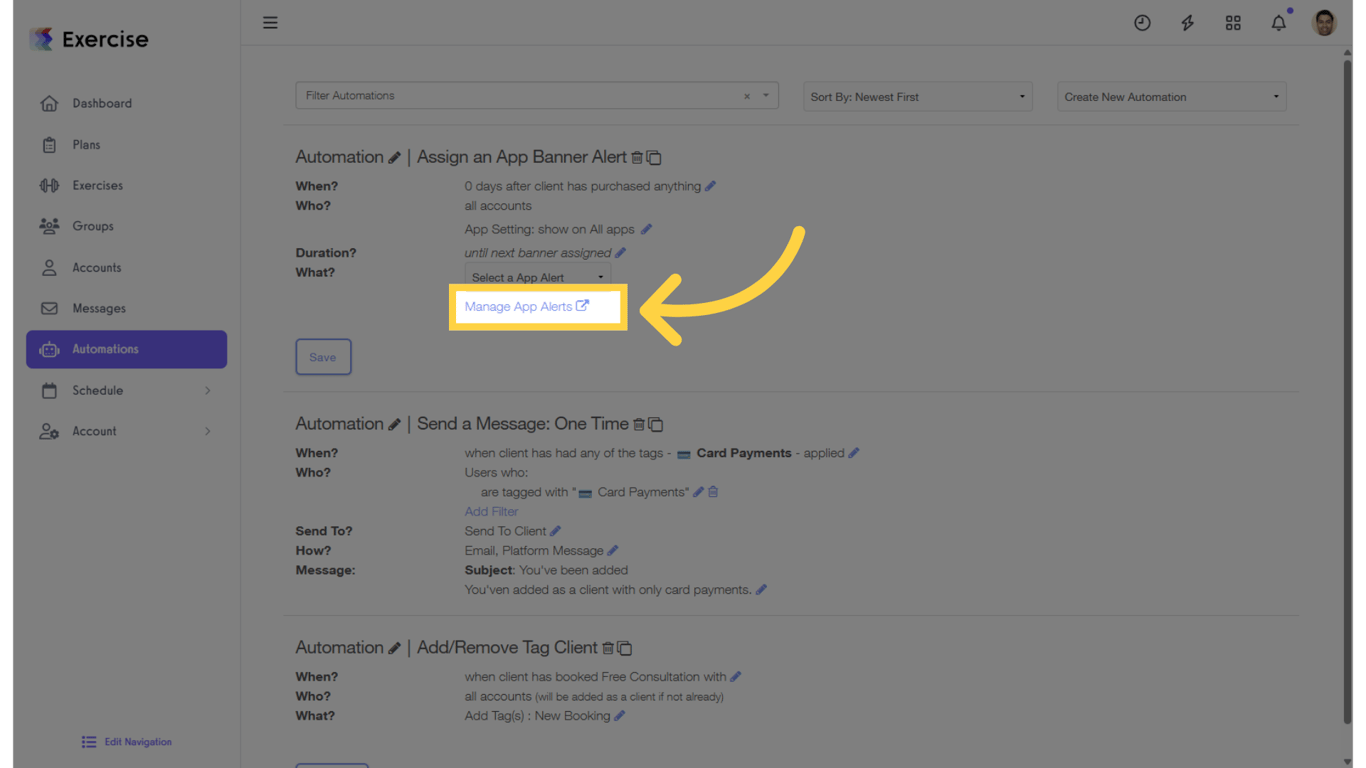The image size is (1366, 768).
Task: Edit the 'until next banner assigned' duration
Action: pyautogui.click(x=620, y=253)
